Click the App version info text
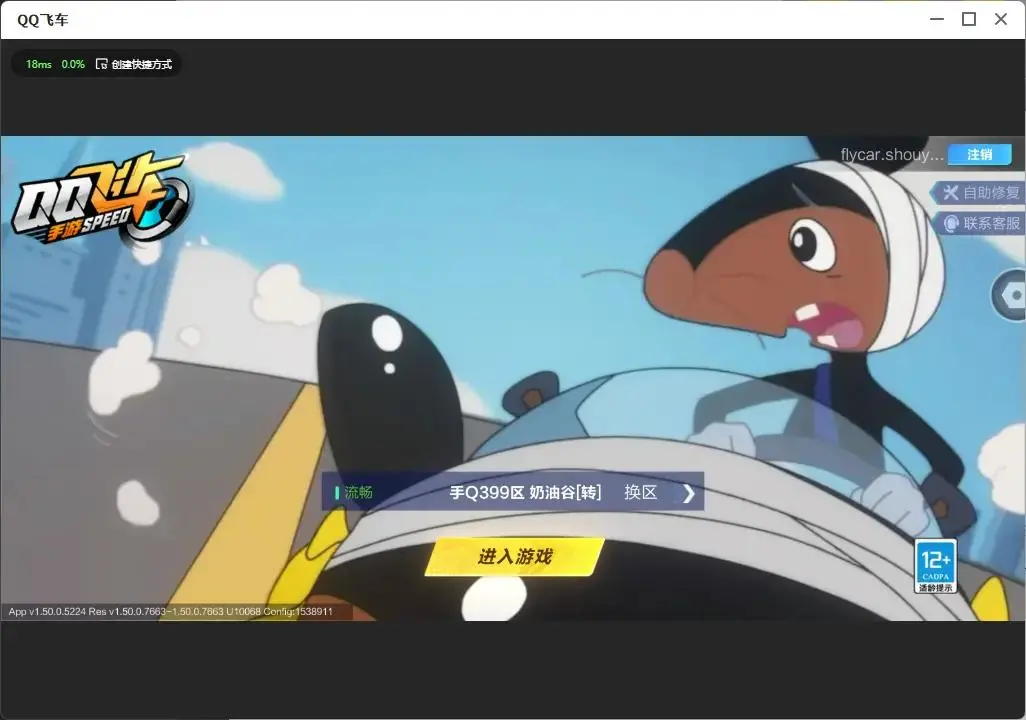The width and height of the screenshot is (1026, 720). 171,611
